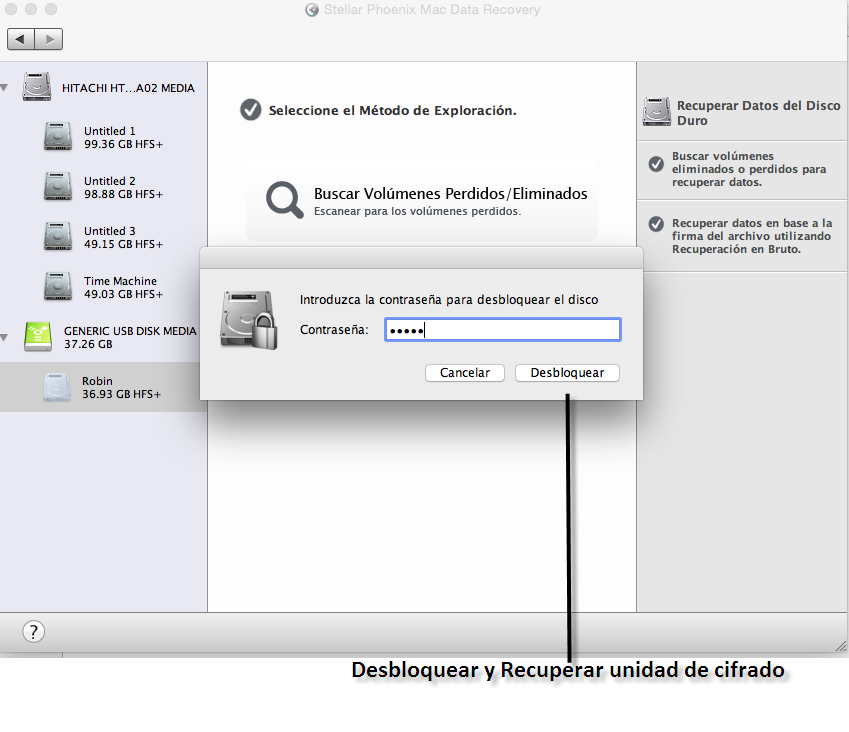Click Escanear para los volúmenes perdidos text
The width and height of the screenshot is (849, 732).
tap(417, 211)
